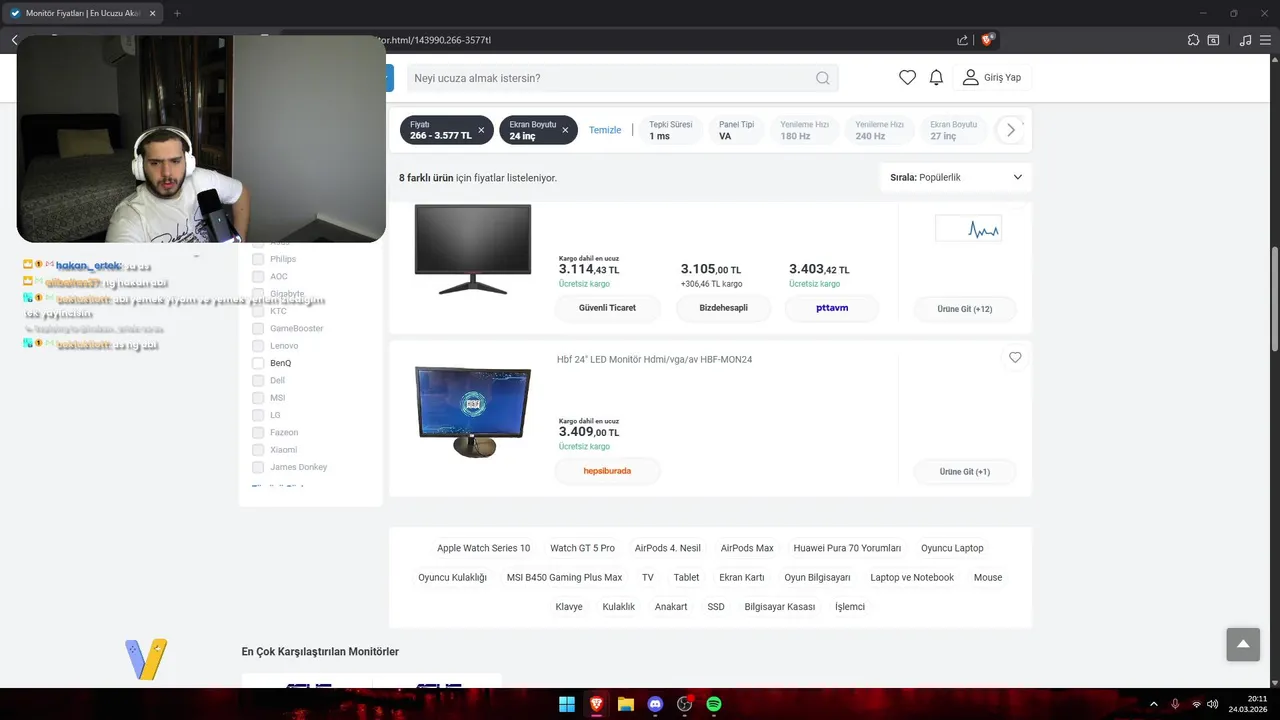1280x720 pixels.
Task: Click the volume speaker icon in the system tray
Action: (1213, 704)
